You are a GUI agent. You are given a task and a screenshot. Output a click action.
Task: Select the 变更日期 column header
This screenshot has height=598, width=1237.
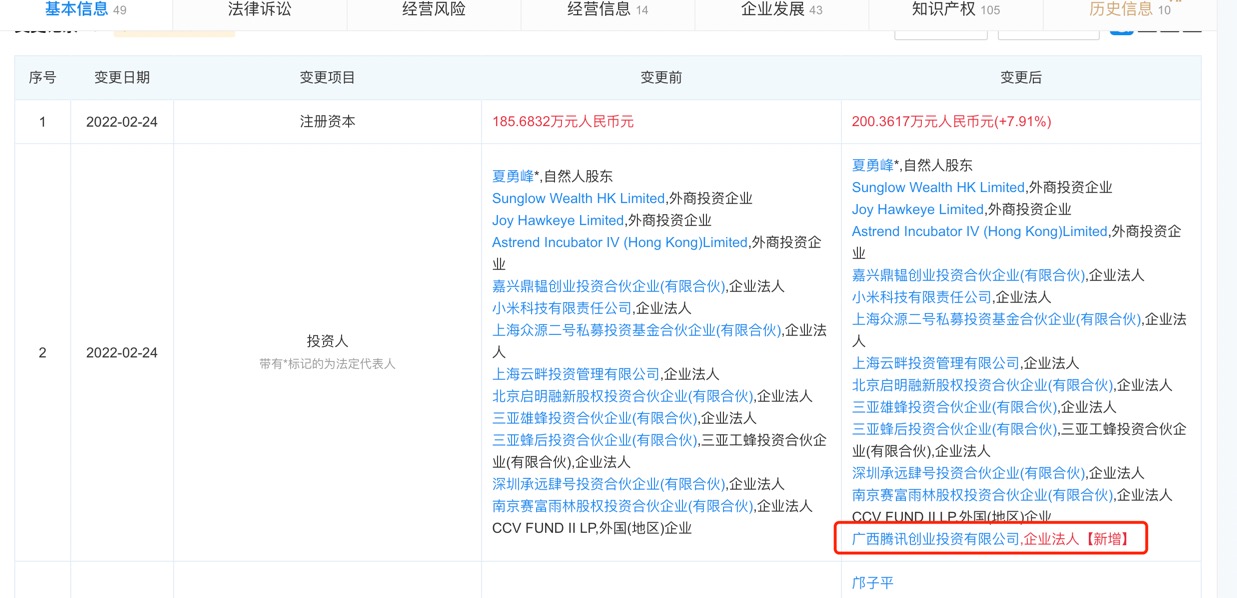click(122, 77)
